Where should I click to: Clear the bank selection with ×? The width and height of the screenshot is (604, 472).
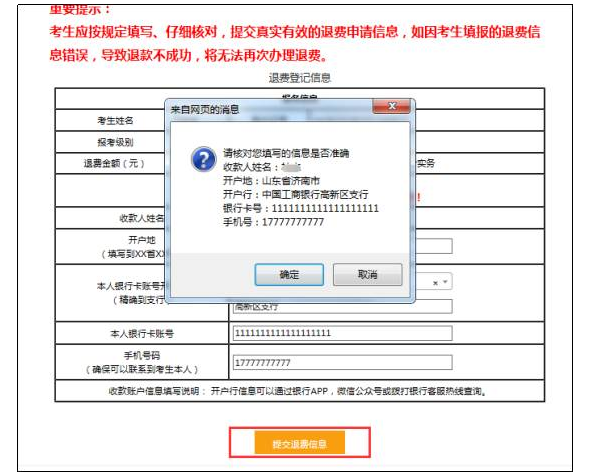pos(435,282)
